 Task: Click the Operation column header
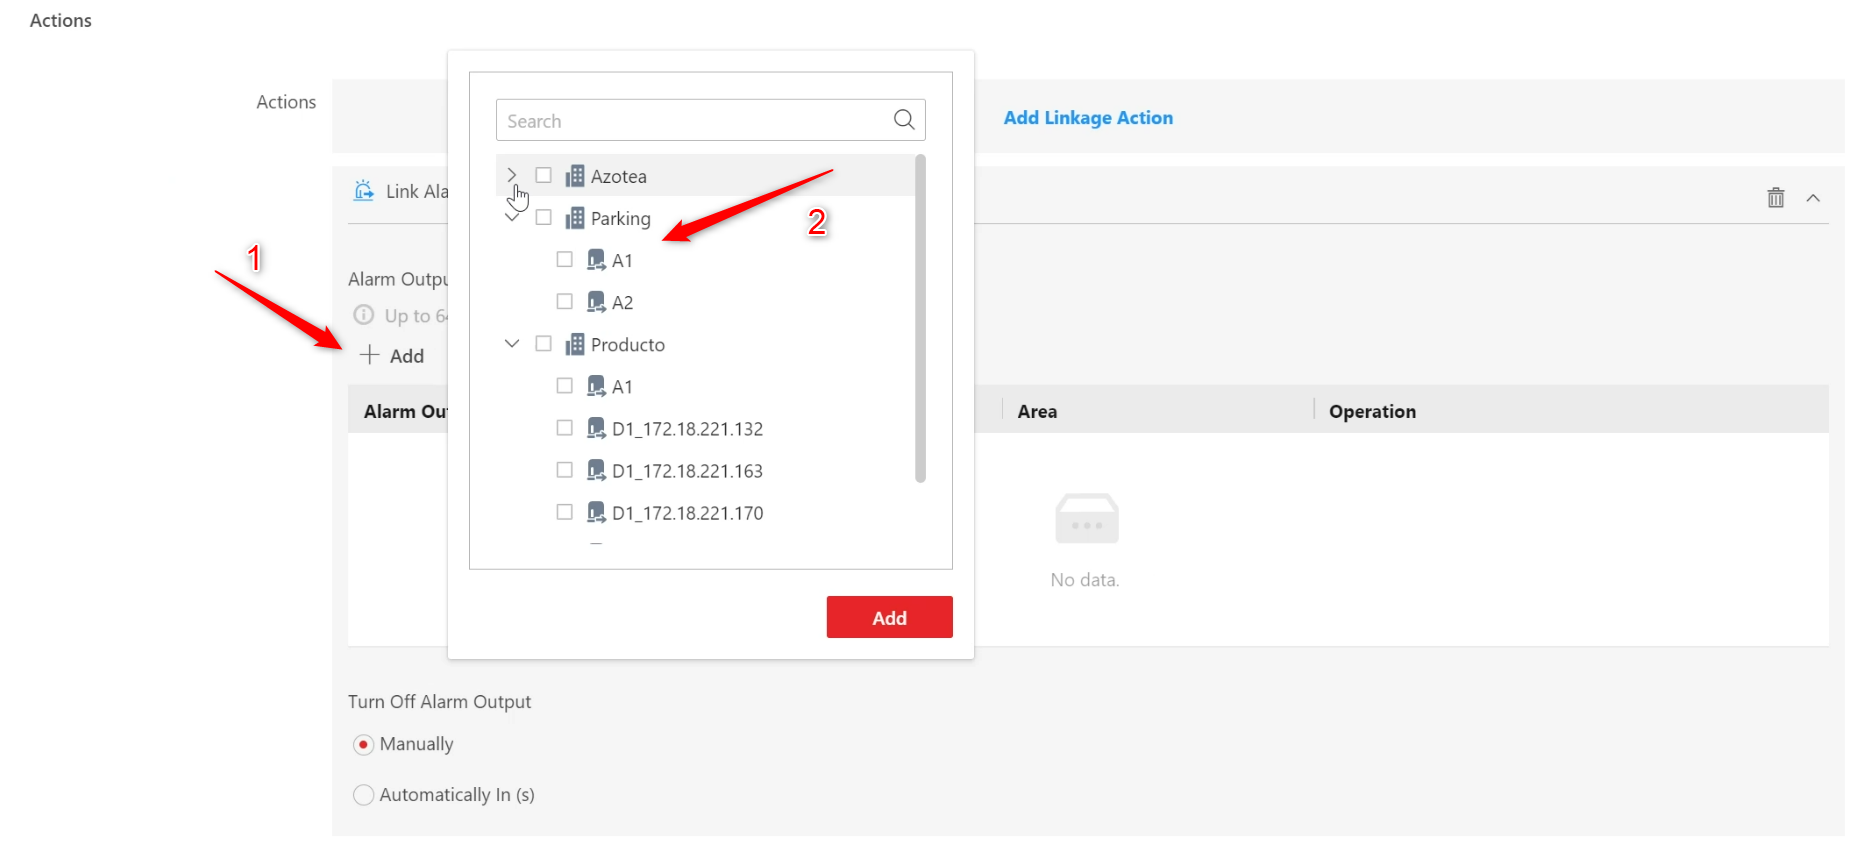pos(1372,411)
